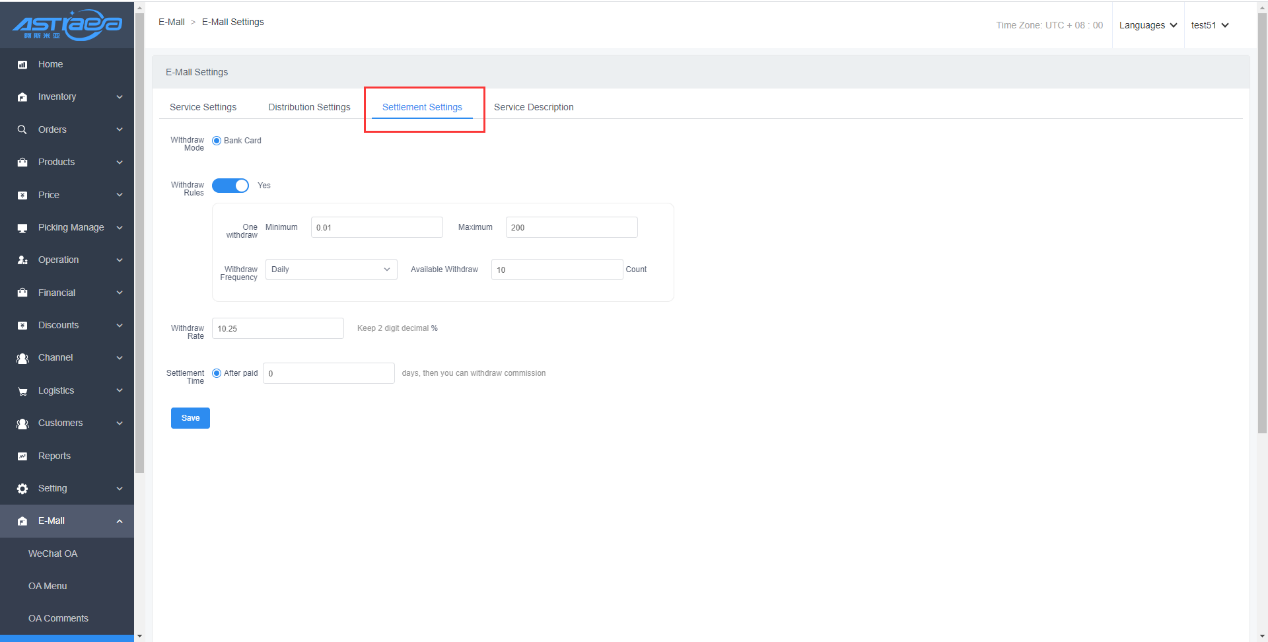1268x642 pixels.
Task: Expand the test51 user menu
Action: [1209, 25]
